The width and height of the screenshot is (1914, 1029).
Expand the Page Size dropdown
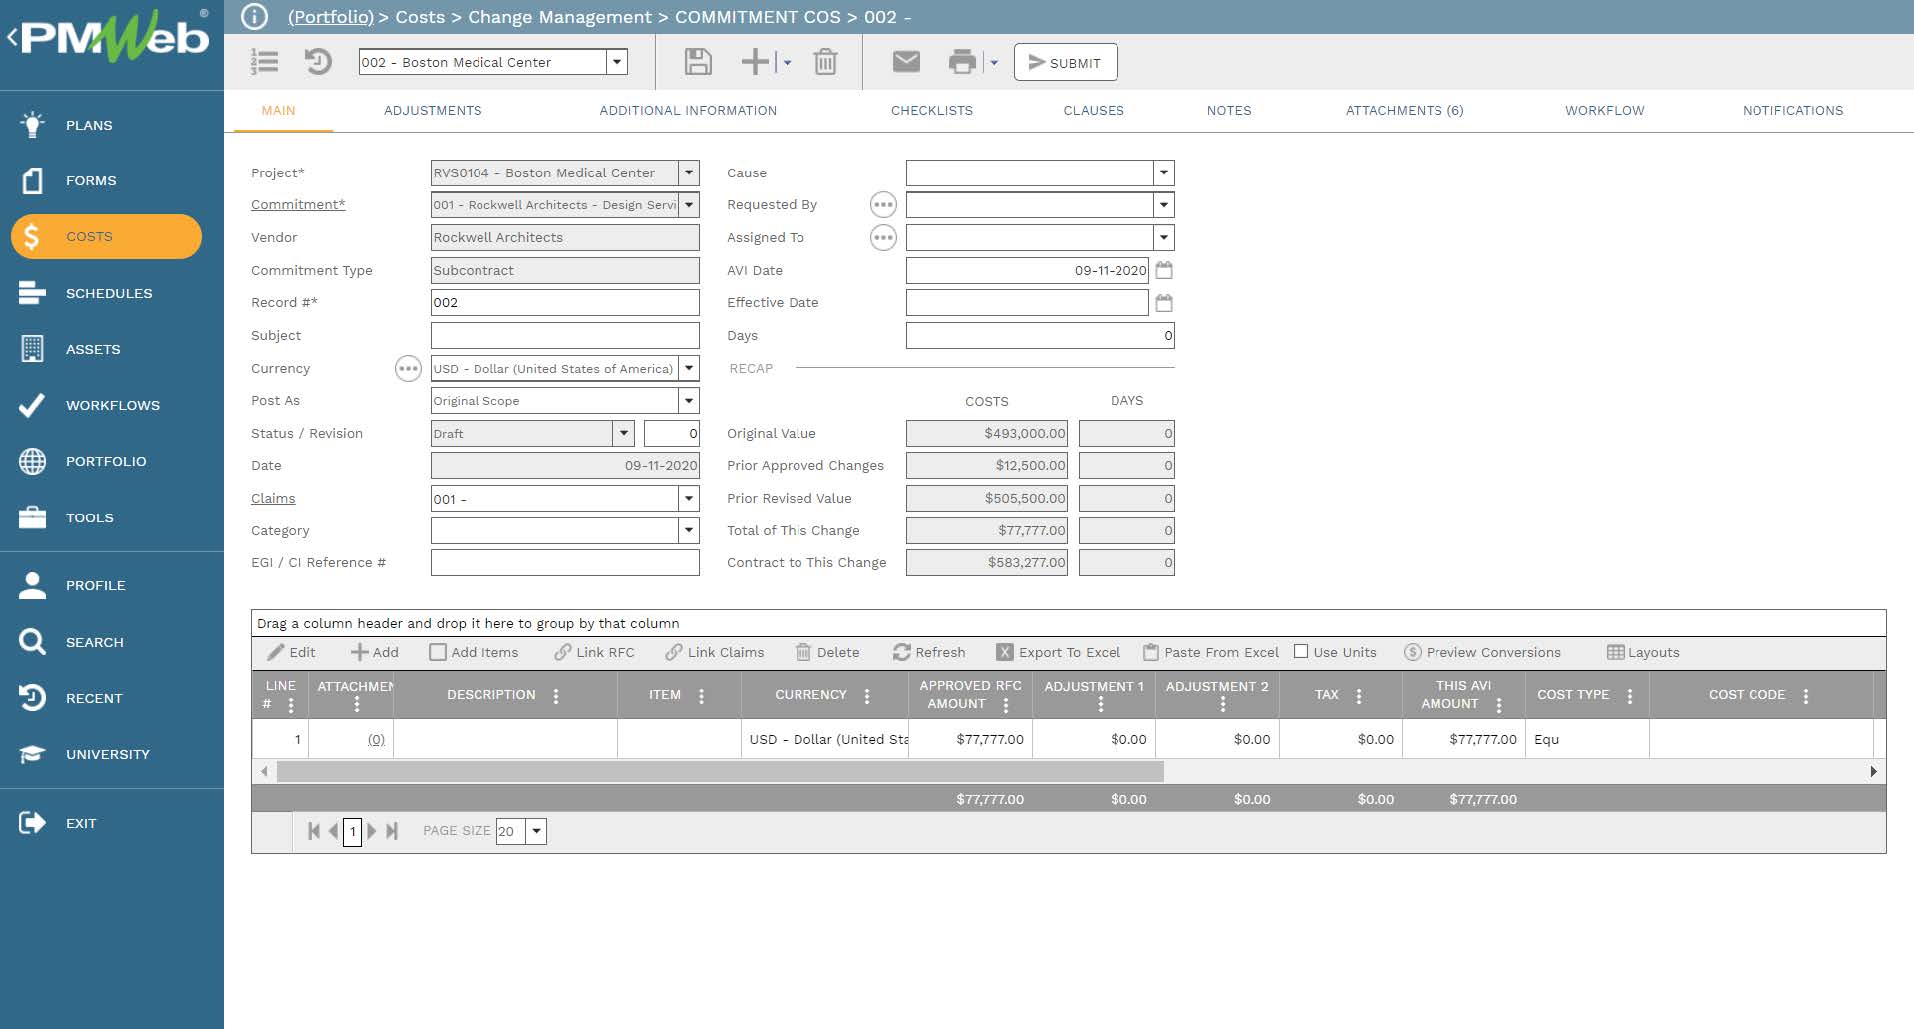[x=536, y=831]
